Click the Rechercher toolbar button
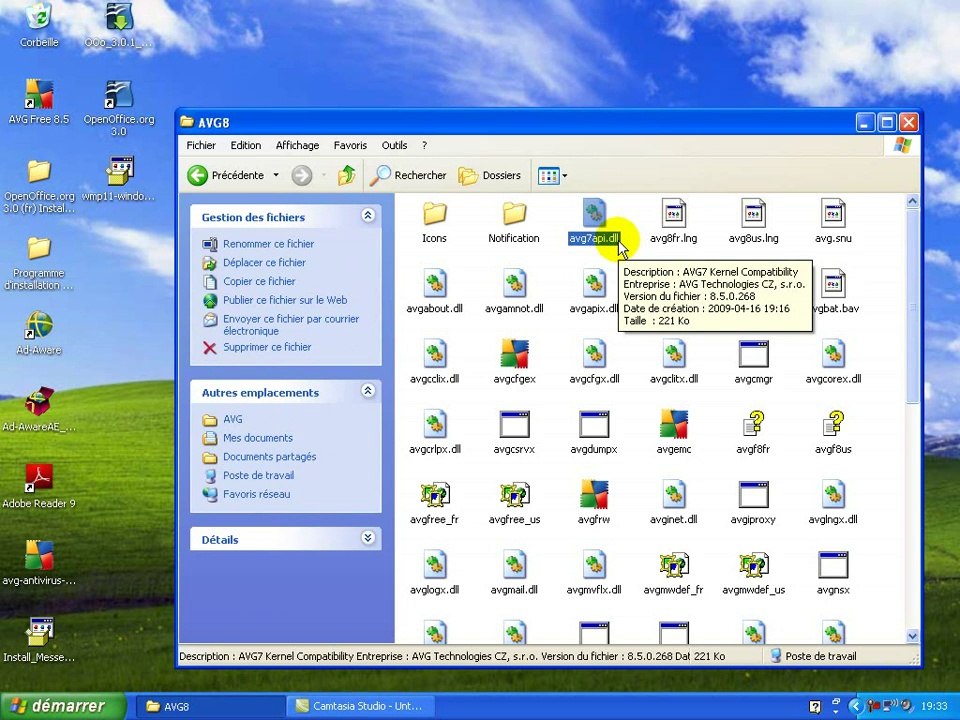This screenshot has width=960, height=720. point(409,175)
